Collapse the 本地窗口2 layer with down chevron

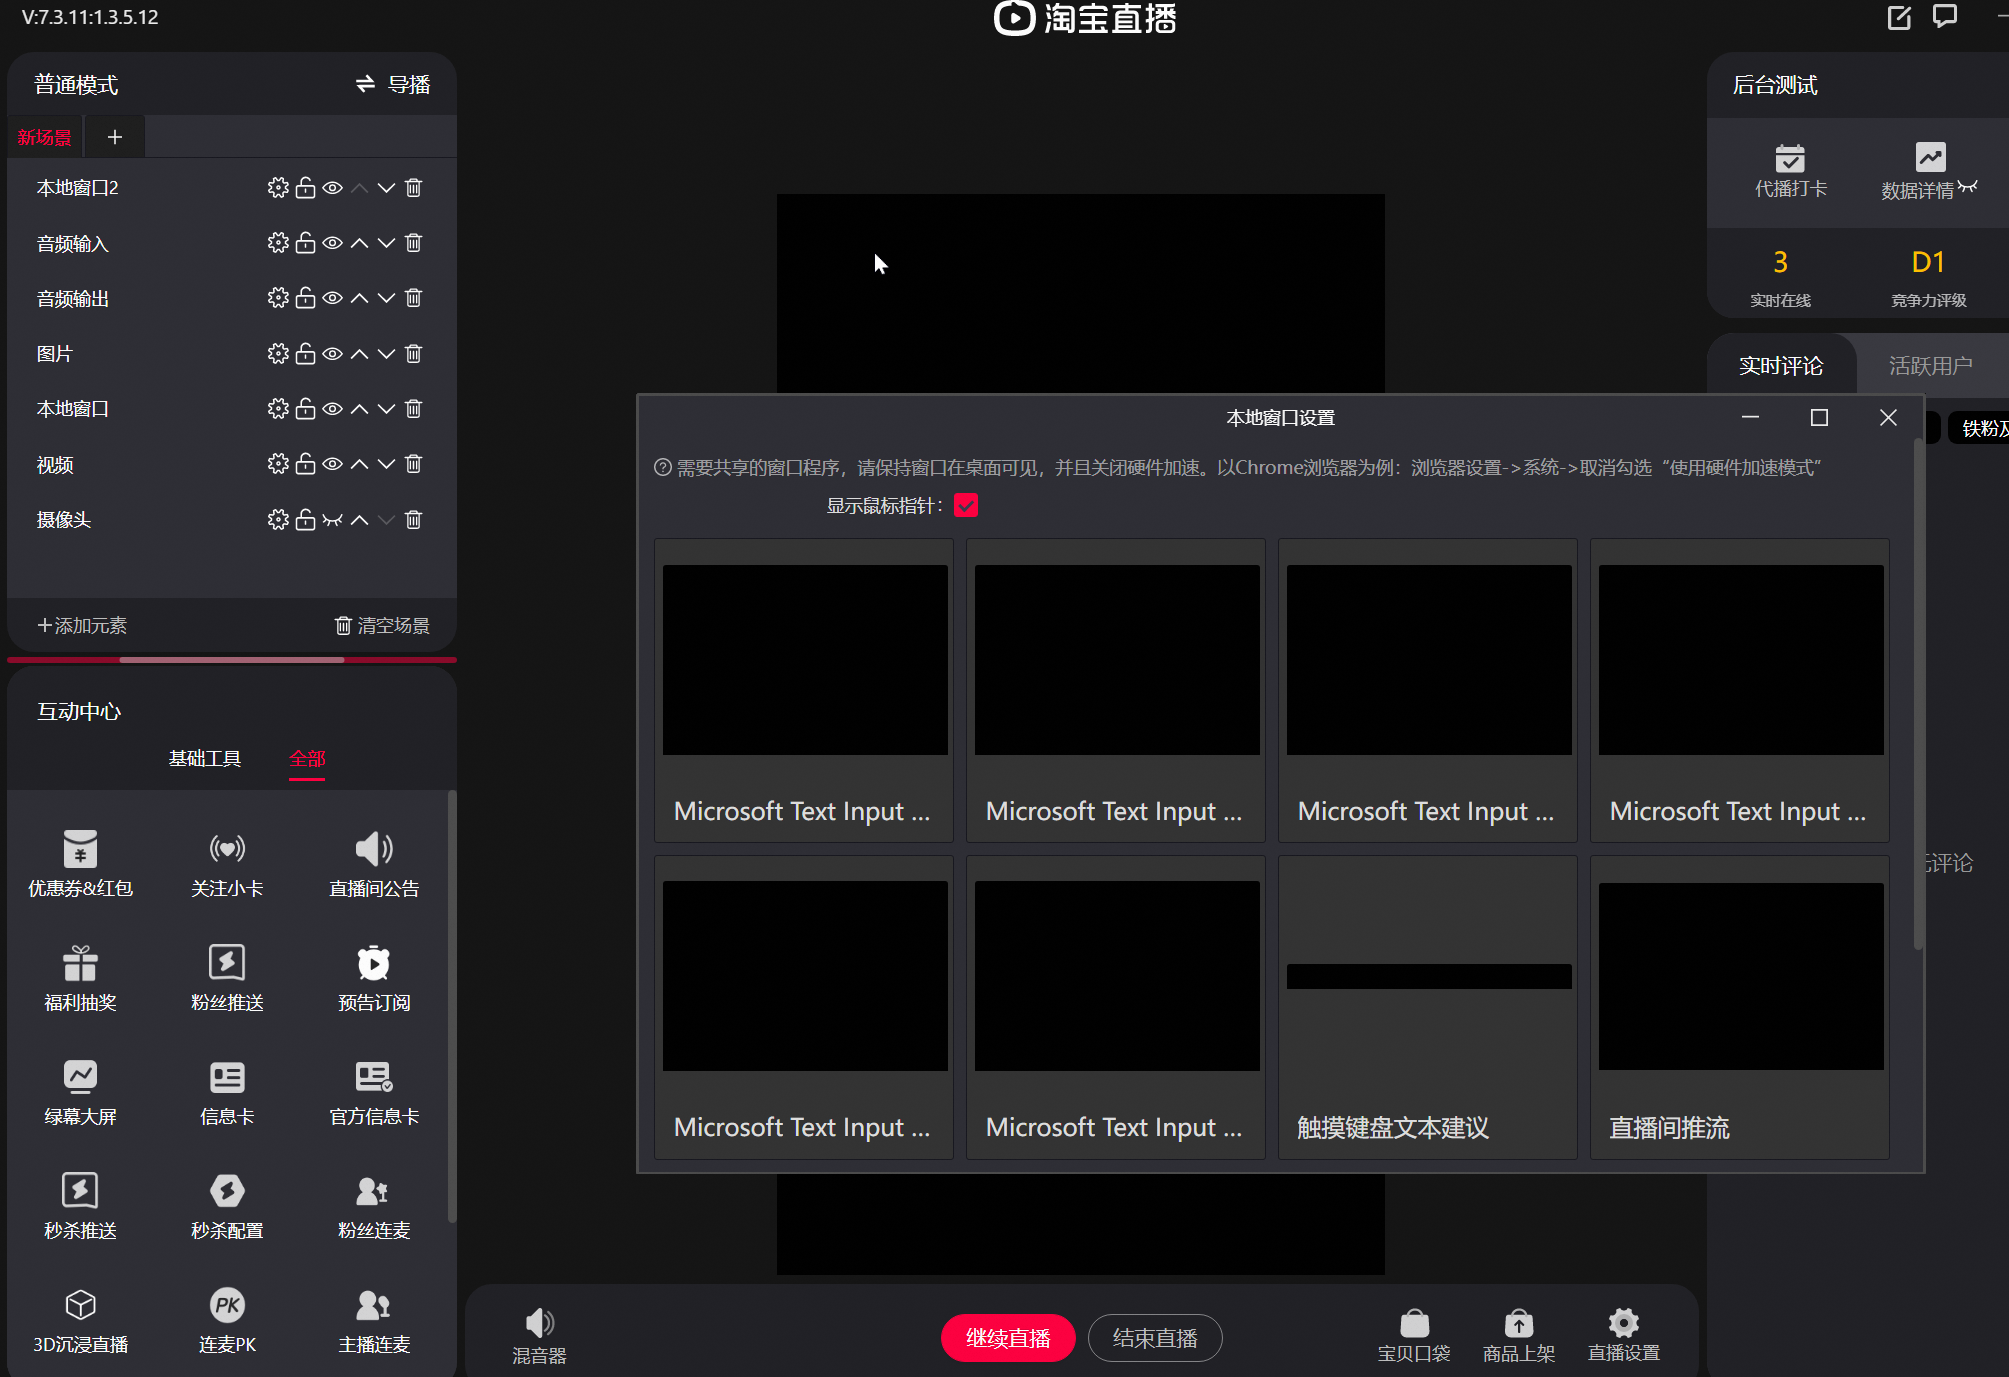[386, 187]
